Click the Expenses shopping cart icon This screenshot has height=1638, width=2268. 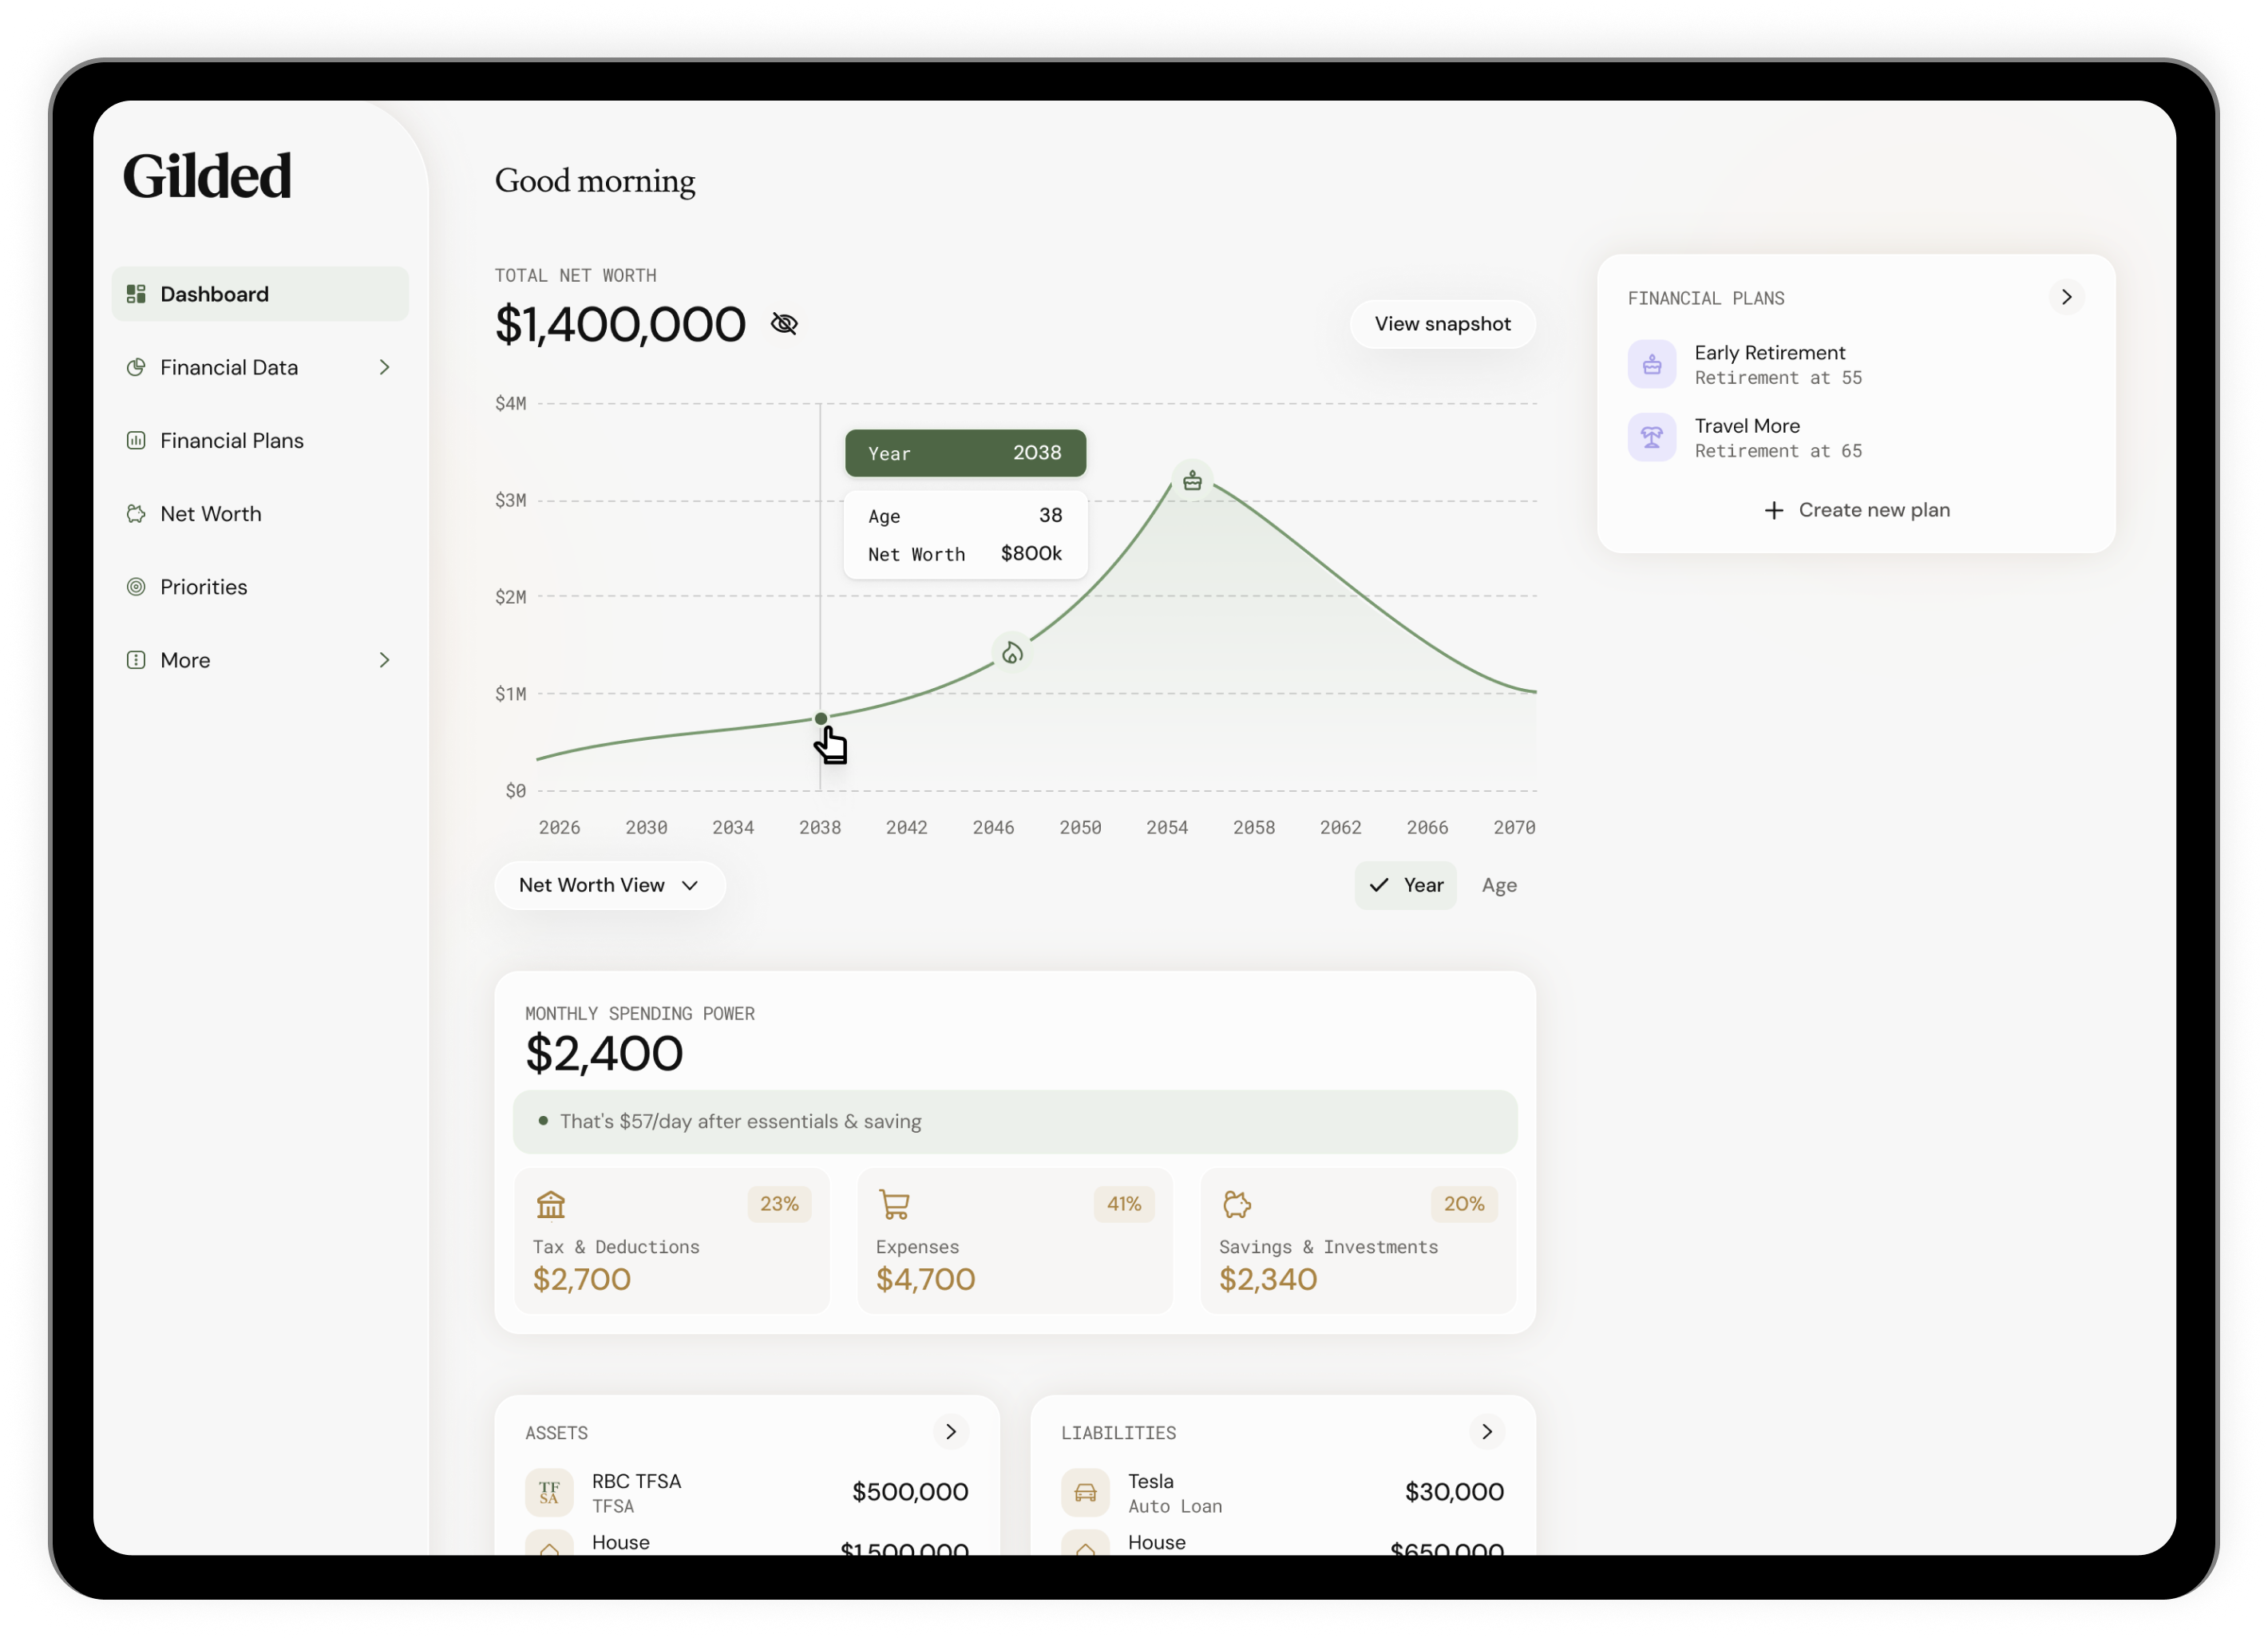(x=894, y=1204)
